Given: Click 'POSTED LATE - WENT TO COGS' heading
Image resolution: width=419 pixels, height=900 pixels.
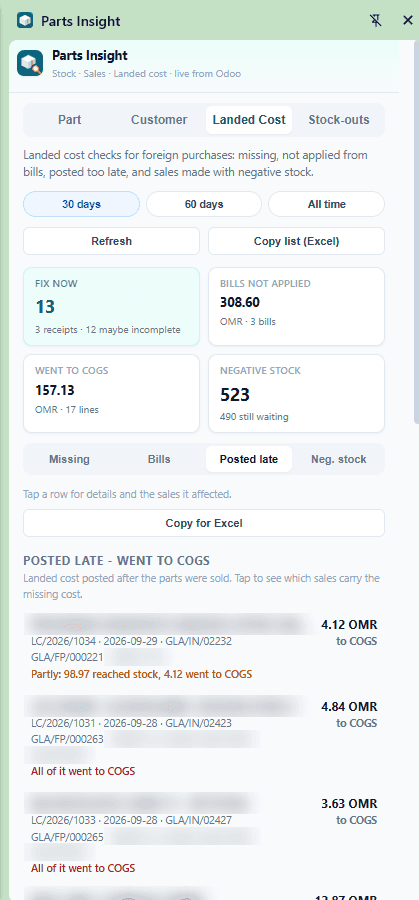Looking at the screenshot, I should [x=117, y=561].
